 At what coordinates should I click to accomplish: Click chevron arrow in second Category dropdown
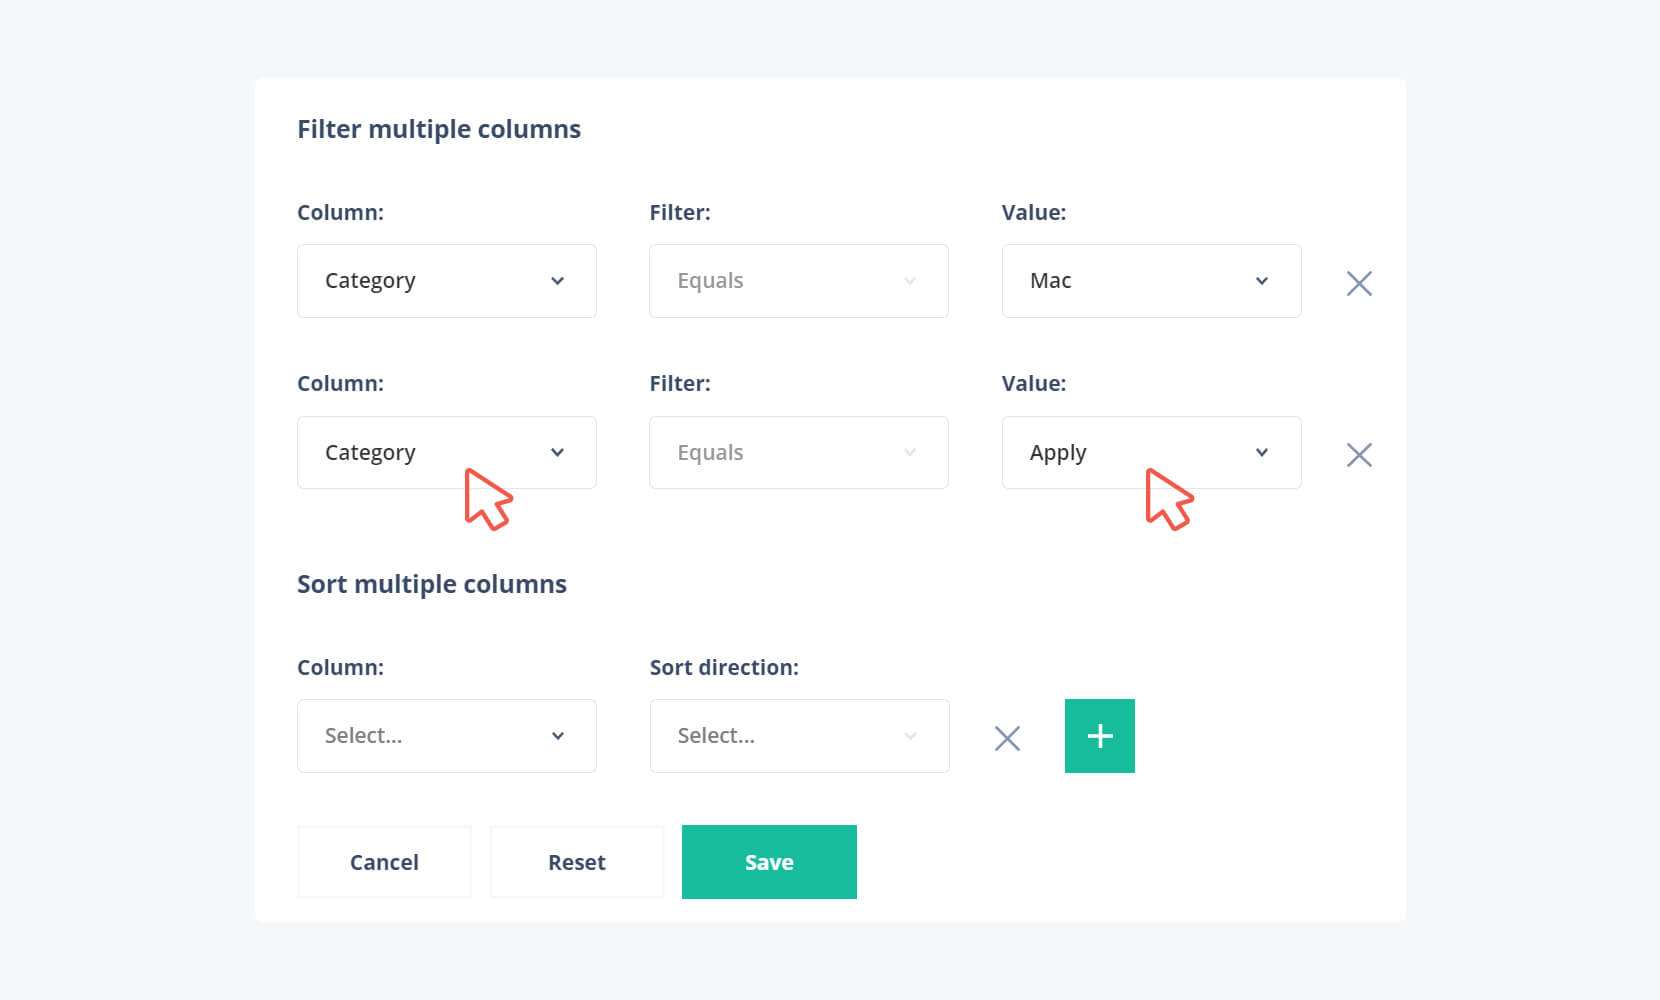[558, 453]
